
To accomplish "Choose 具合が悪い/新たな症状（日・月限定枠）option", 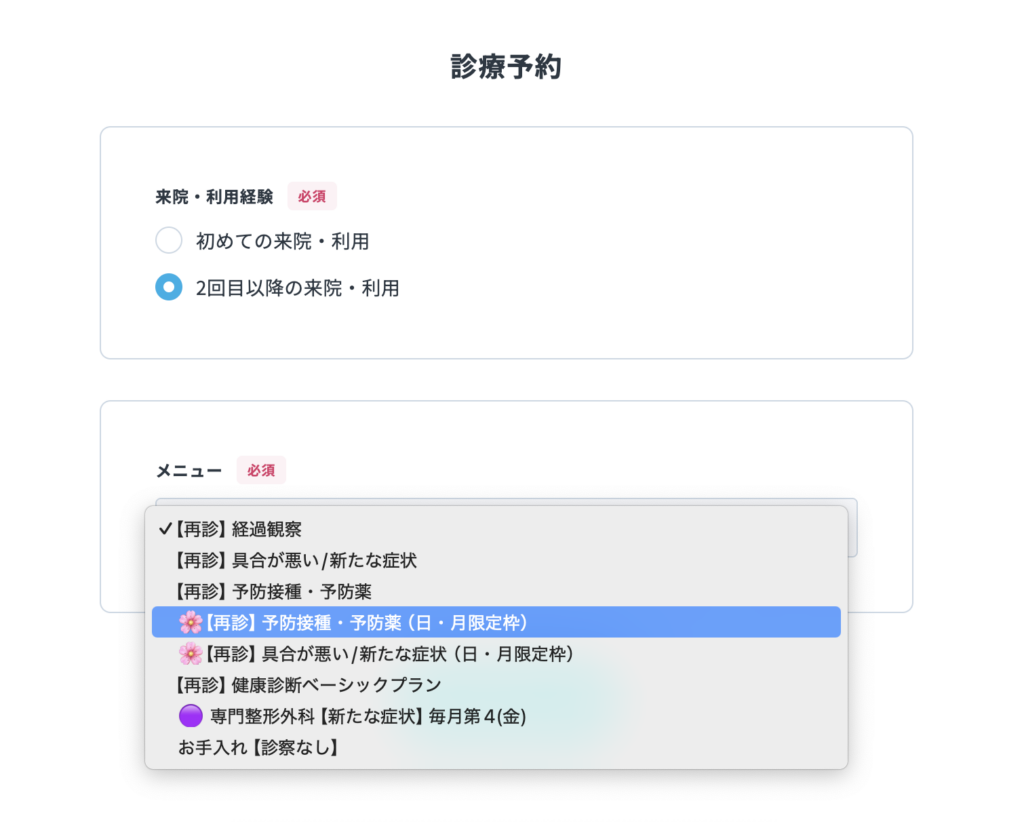I will tap(390, 653).
